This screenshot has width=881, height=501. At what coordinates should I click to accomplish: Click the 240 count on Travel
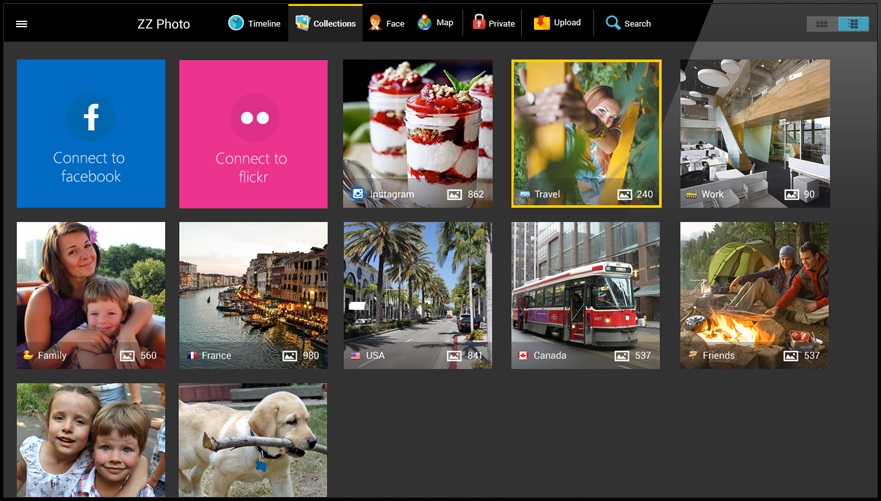coord(644,194)
